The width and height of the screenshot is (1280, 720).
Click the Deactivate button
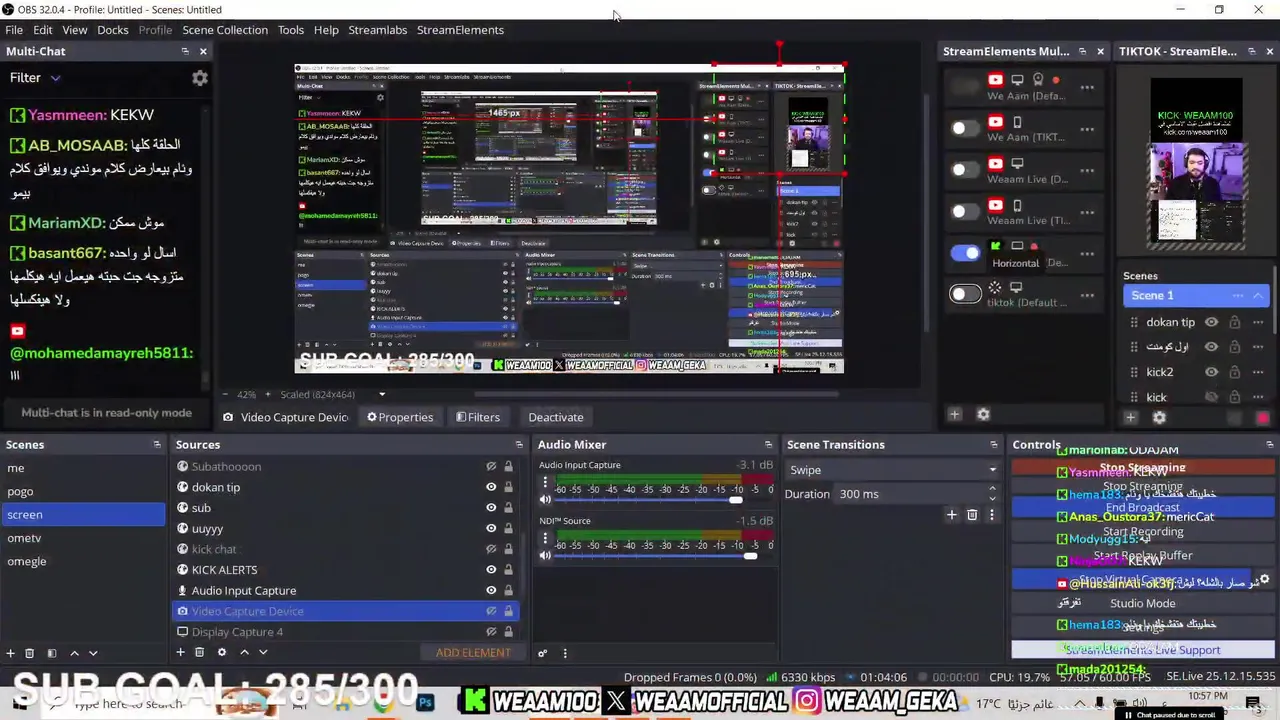556,417
